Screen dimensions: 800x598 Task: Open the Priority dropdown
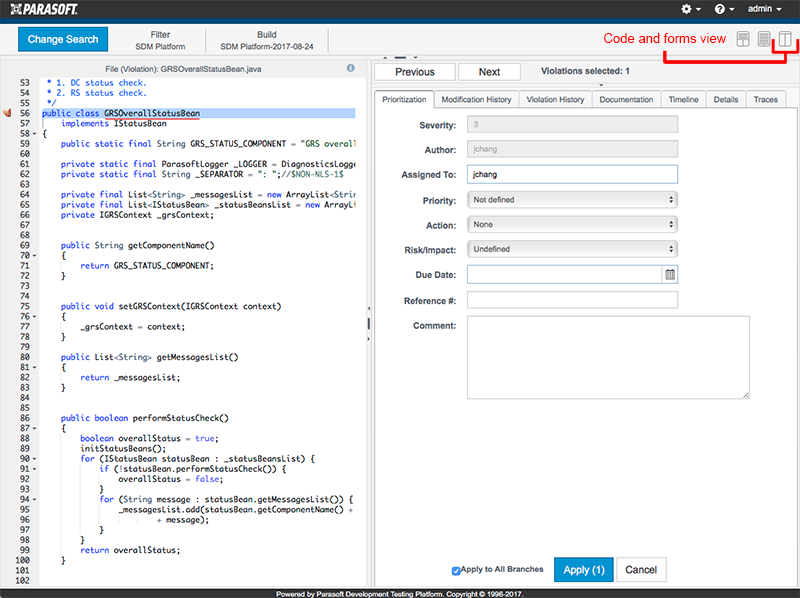pos(572,200)
